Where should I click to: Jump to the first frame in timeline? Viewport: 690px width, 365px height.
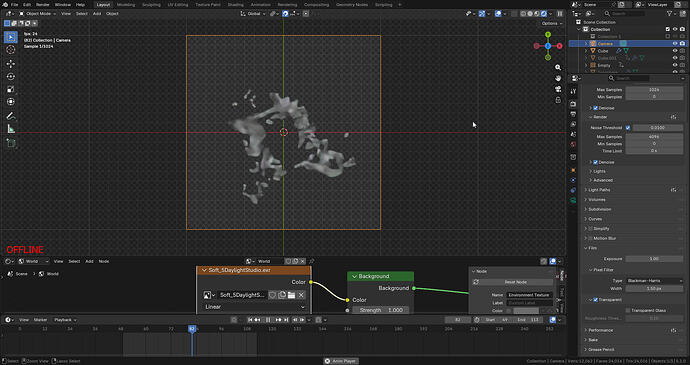tap(250, 320)
